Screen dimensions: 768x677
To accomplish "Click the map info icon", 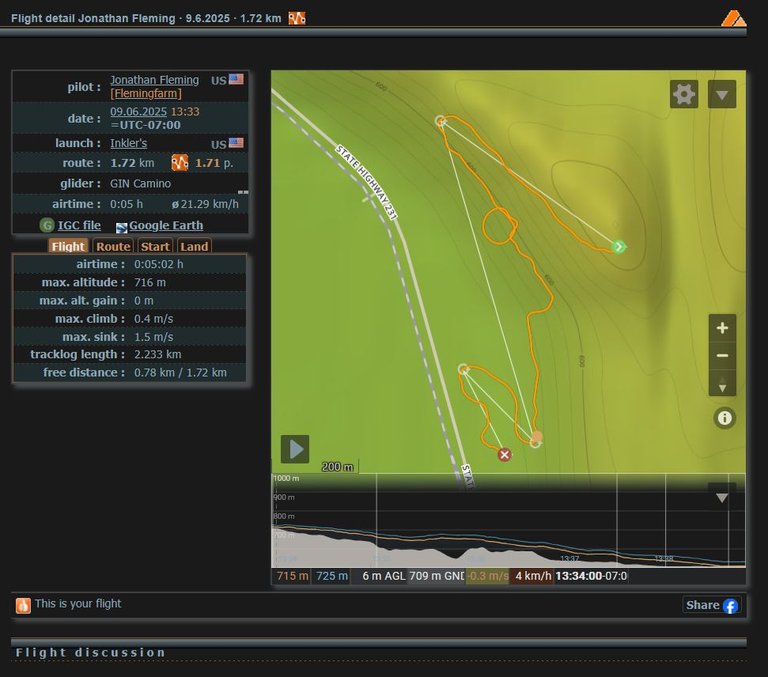I will click(x=724, y=418).
